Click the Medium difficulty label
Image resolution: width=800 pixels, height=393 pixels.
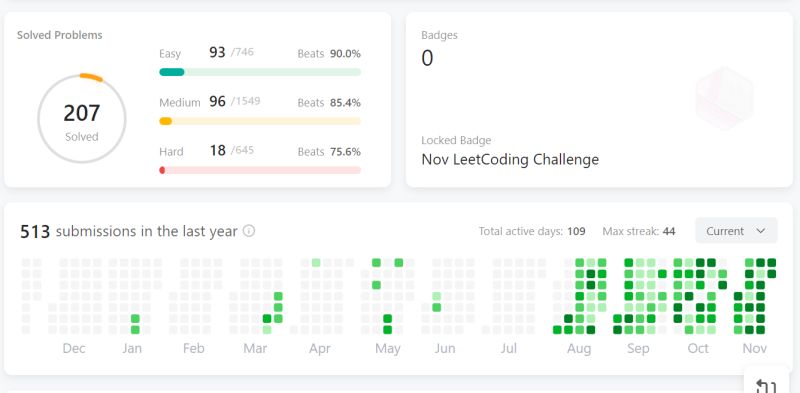pyautogui.click(x=180, y=103)
